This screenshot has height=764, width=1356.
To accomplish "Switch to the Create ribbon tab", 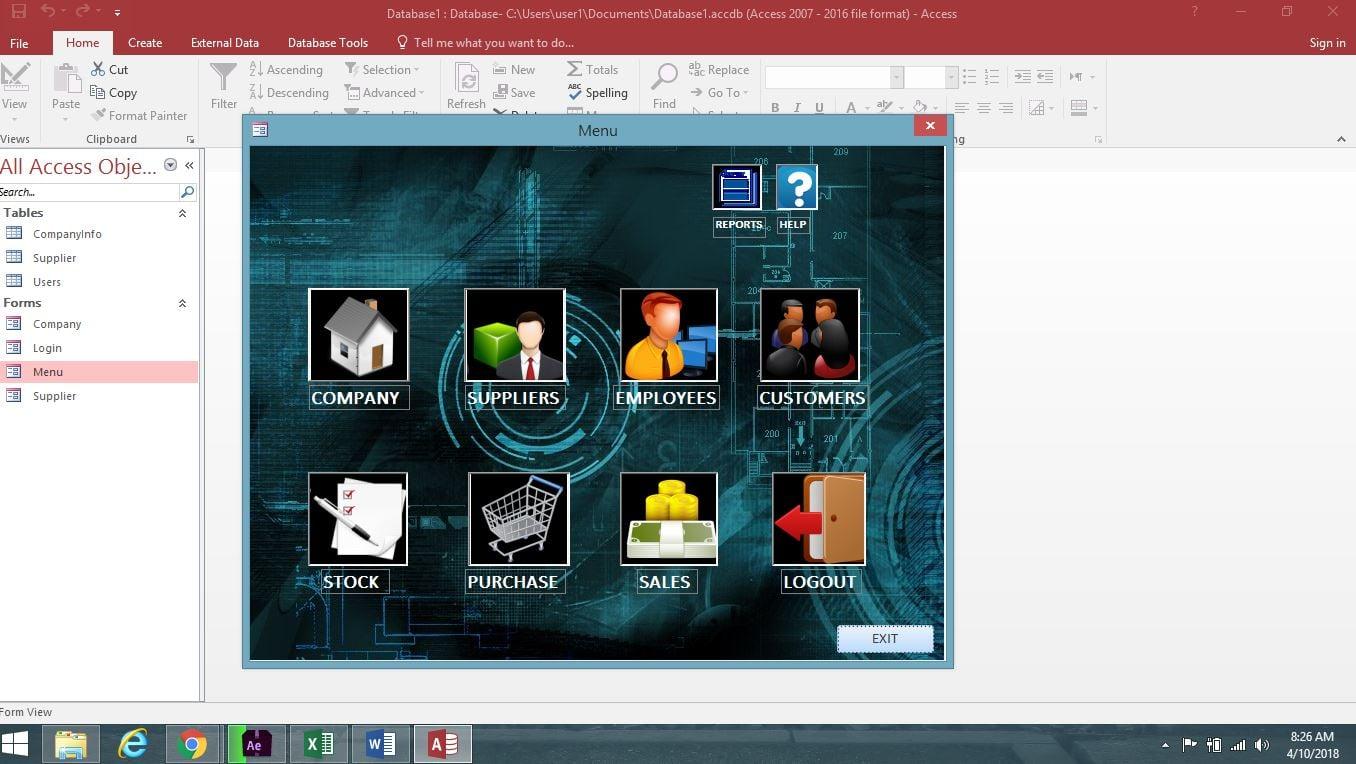I will (144, 42).
